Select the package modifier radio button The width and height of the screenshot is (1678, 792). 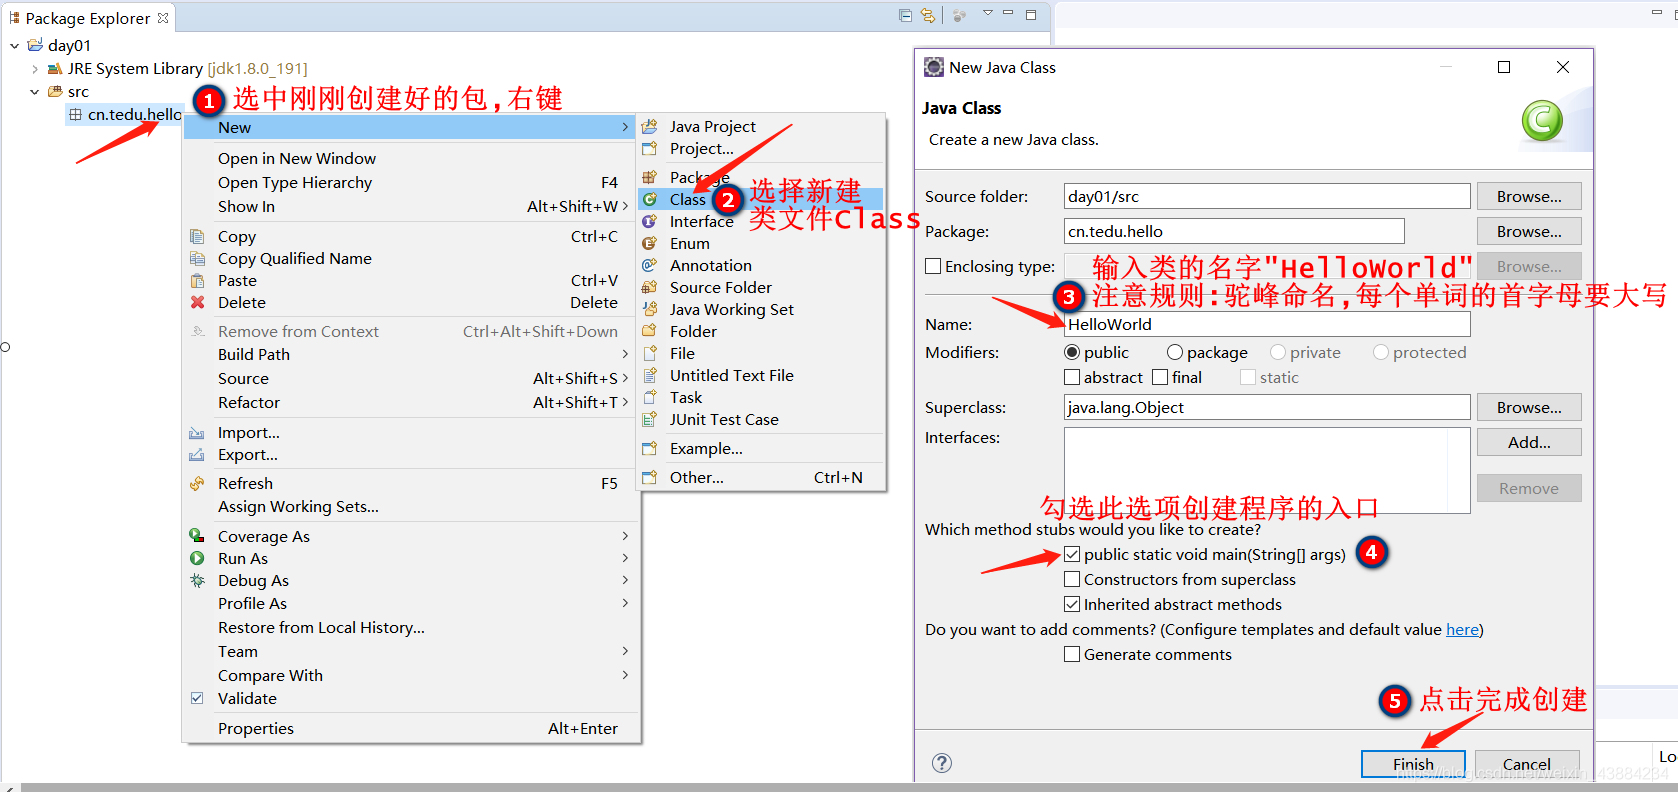[1175, 352]
